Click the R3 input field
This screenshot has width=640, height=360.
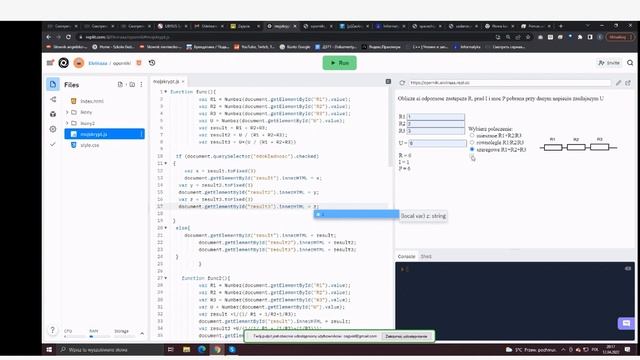point(436,131)
